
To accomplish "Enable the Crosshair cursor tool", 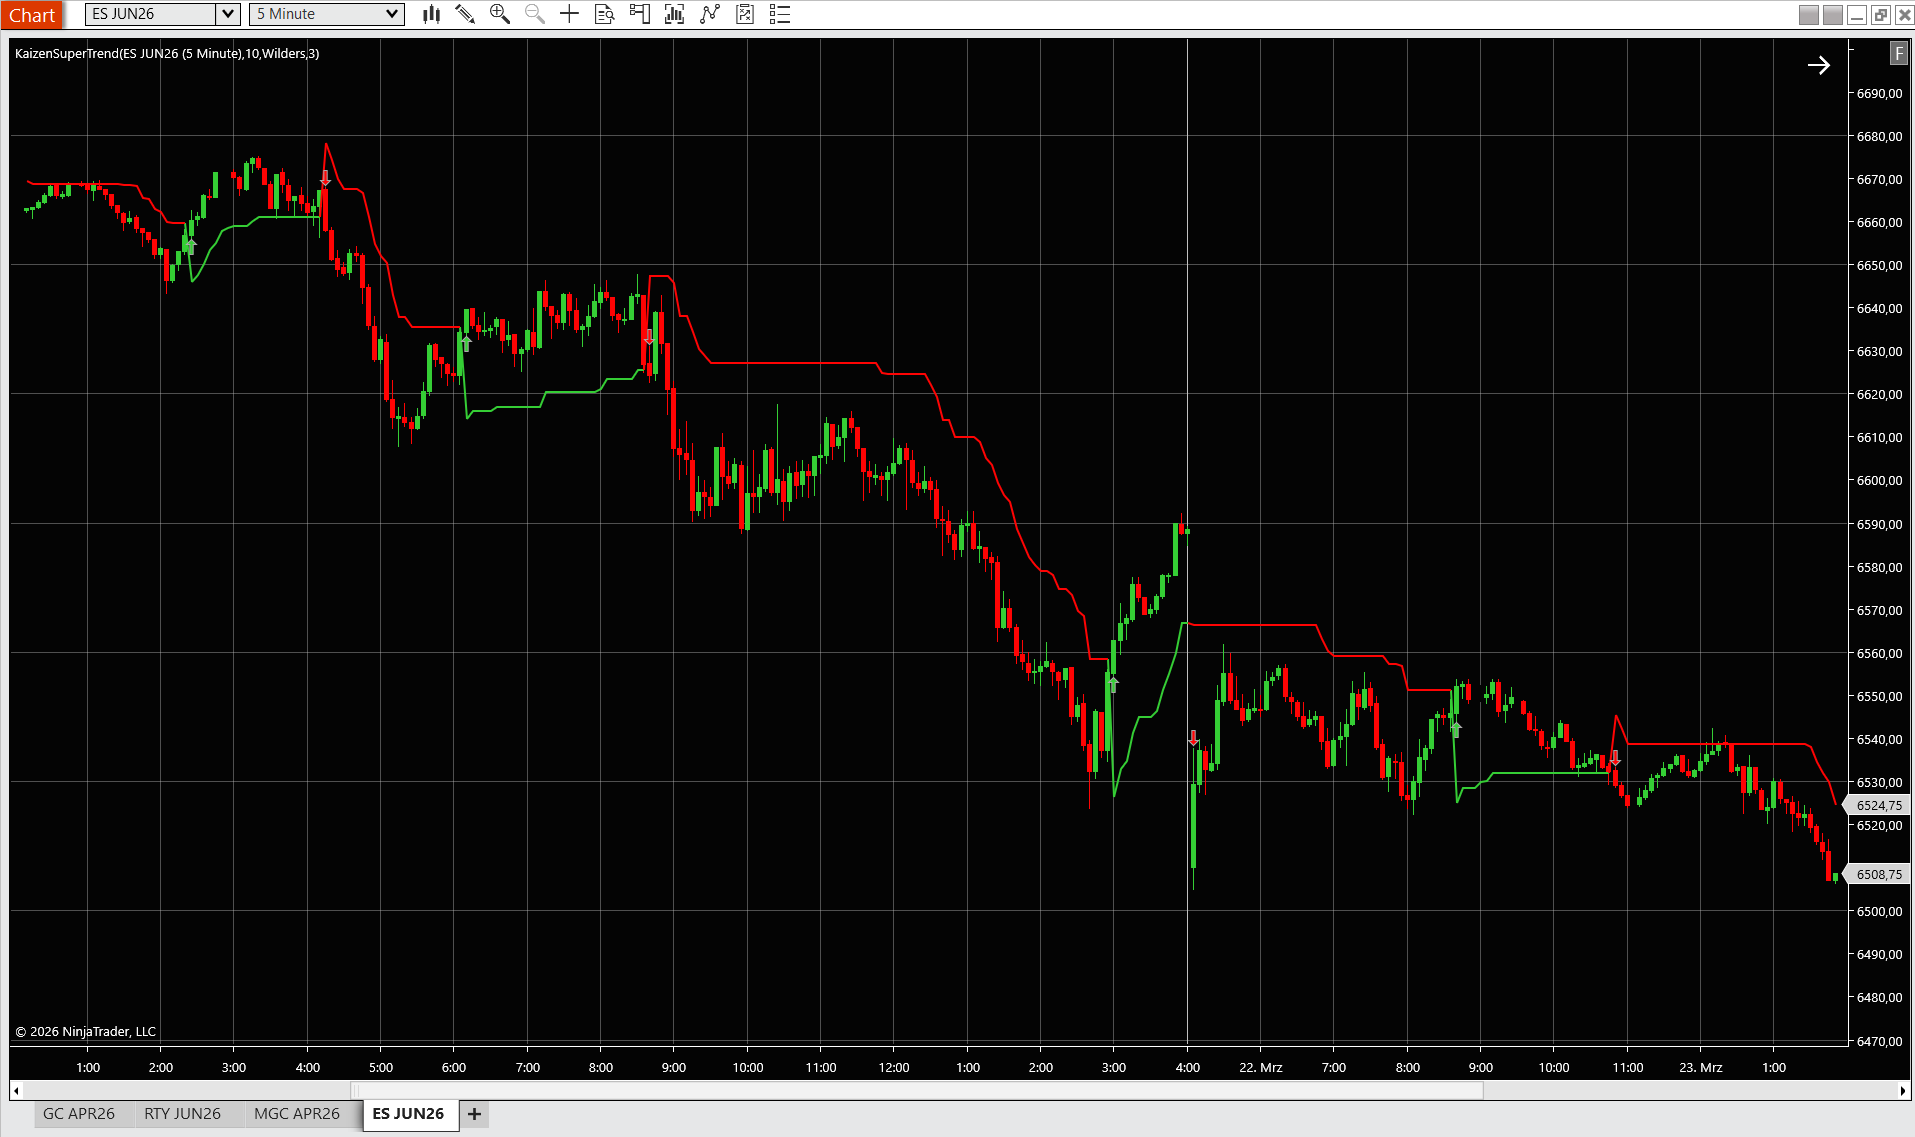I will (569, 14).
